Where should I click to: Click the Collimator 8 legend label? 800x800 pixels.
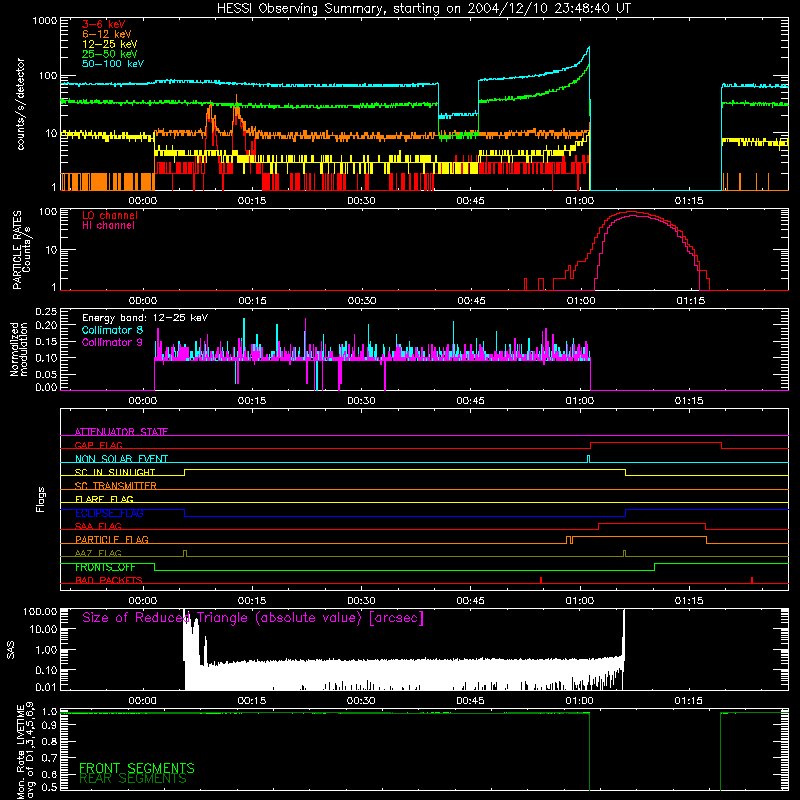pos(112,330)
